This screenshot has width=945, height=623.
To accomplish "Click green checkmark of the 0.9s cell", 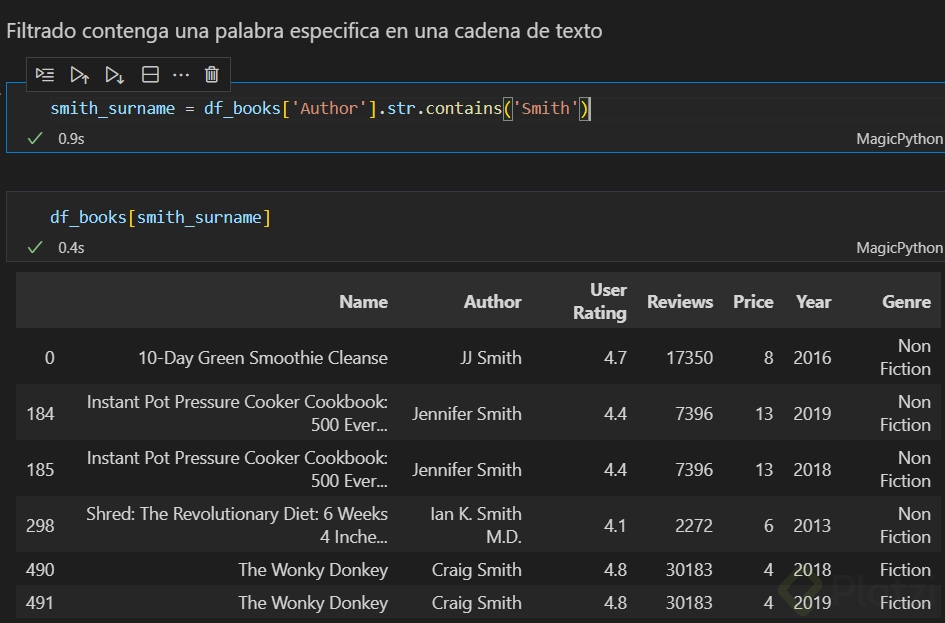I will click(x=35, y=139).
